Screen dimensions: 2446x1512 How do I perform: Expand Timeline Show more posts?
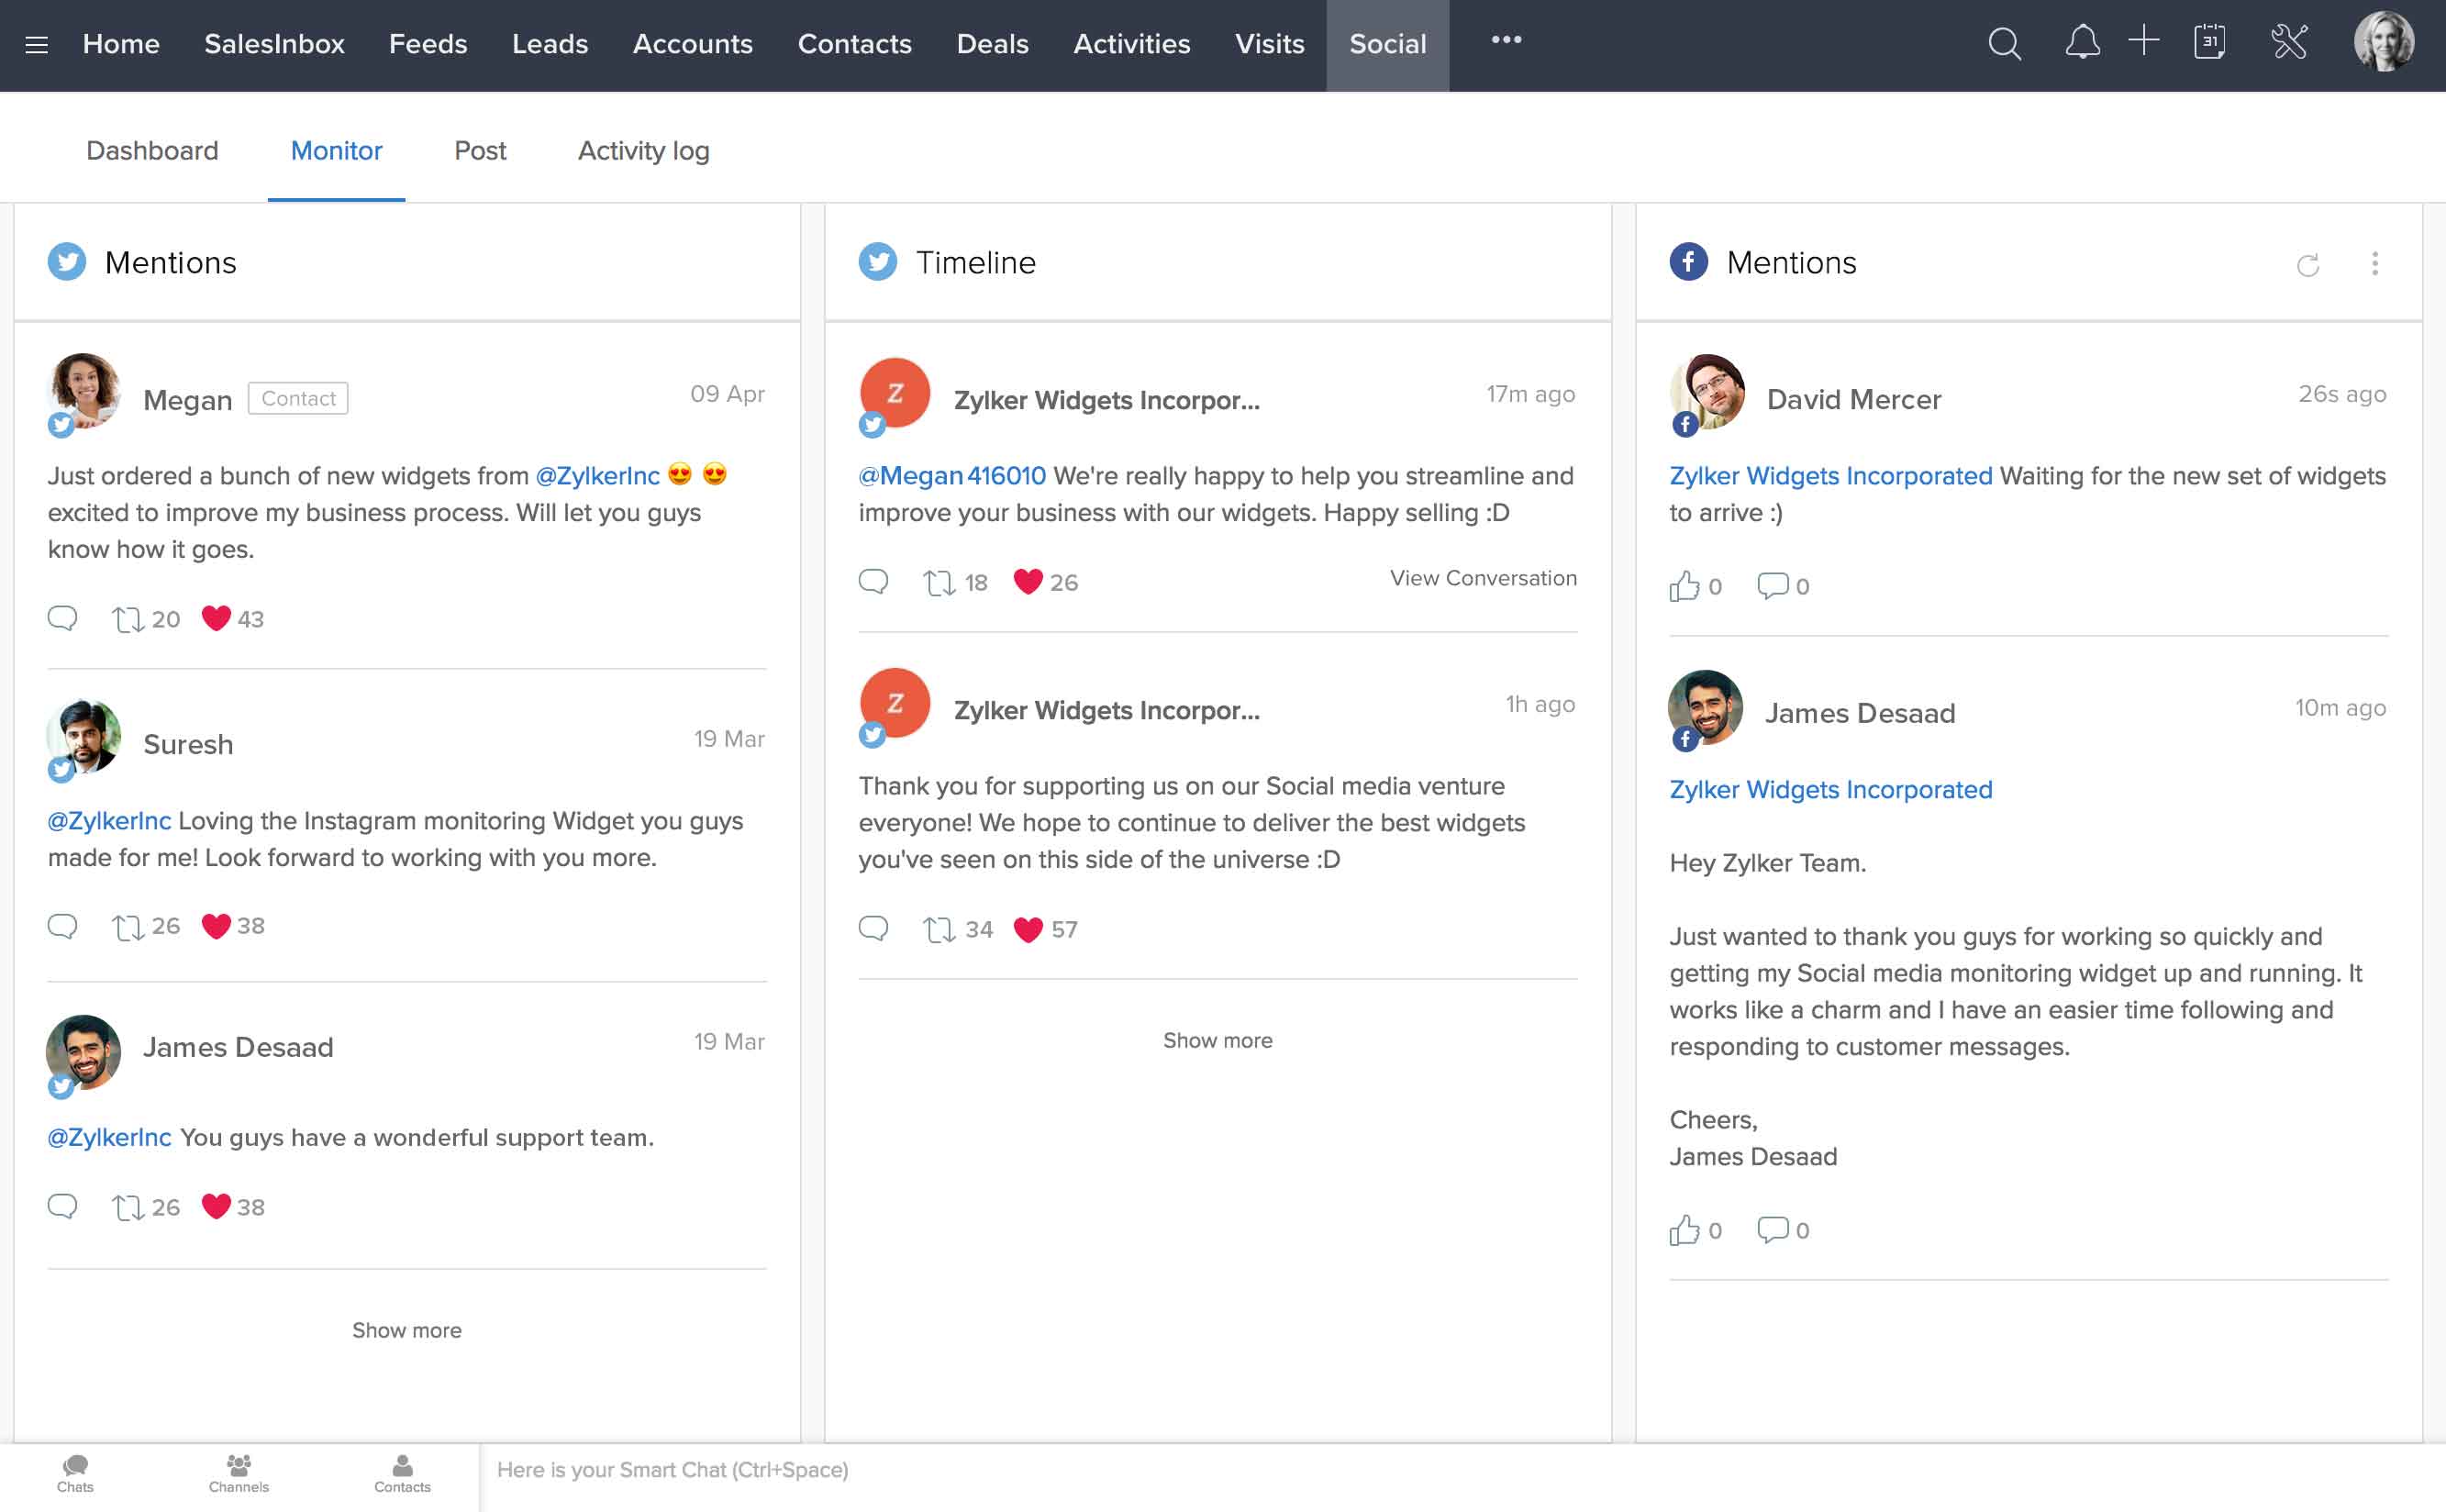point(1217,1039)
